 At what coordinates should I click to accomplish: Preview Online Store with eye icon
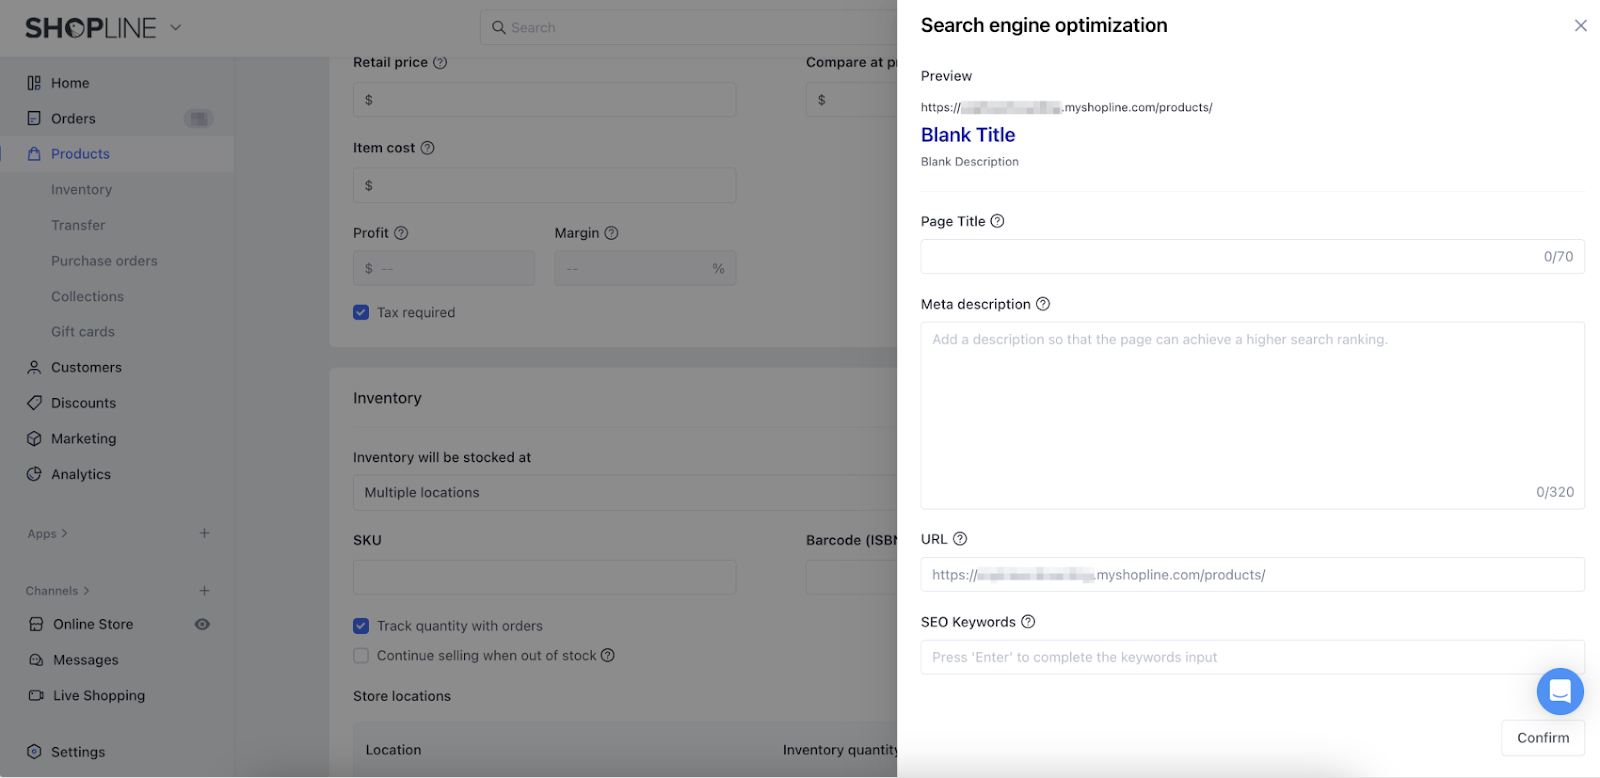[x=202, y=624]
